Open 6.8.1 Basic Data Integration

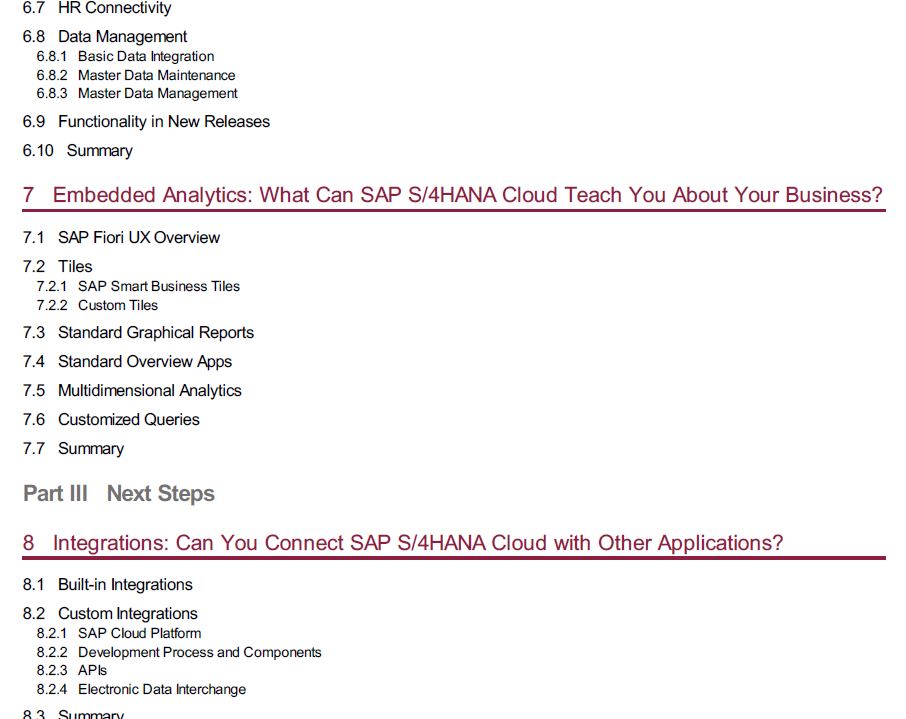(x=125, y=56)
